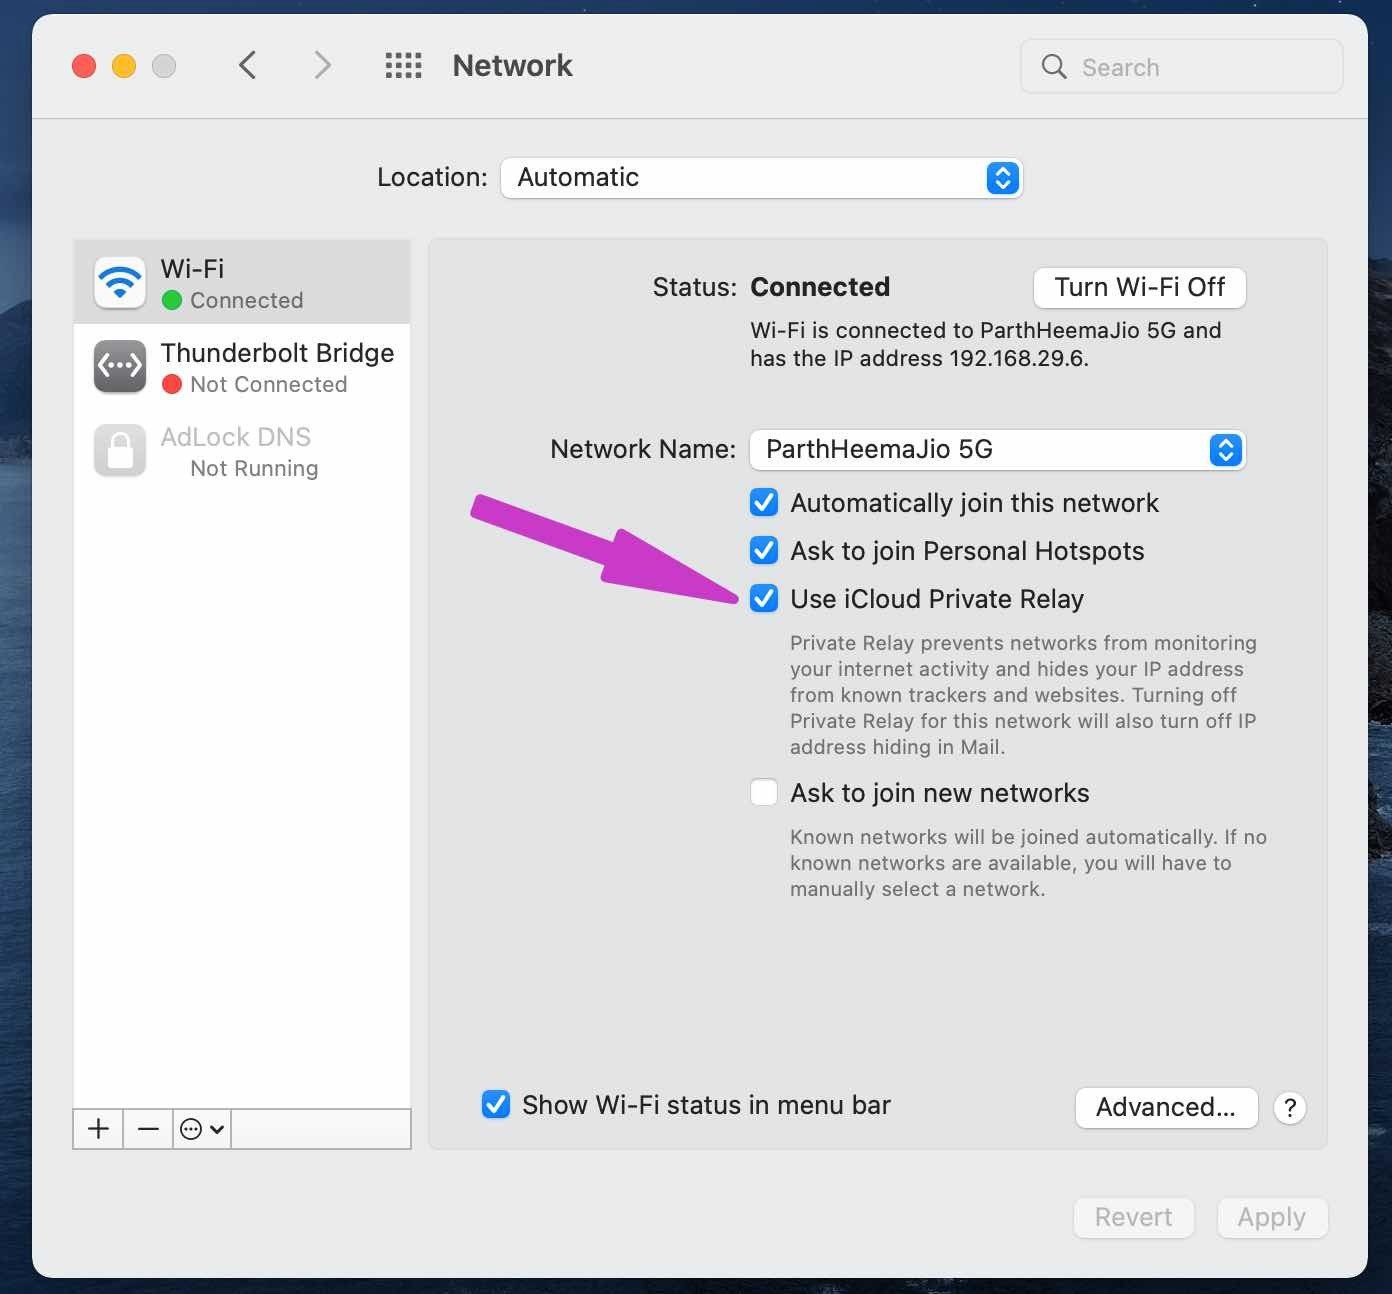Click the Apply button

click(1272, 1217)
